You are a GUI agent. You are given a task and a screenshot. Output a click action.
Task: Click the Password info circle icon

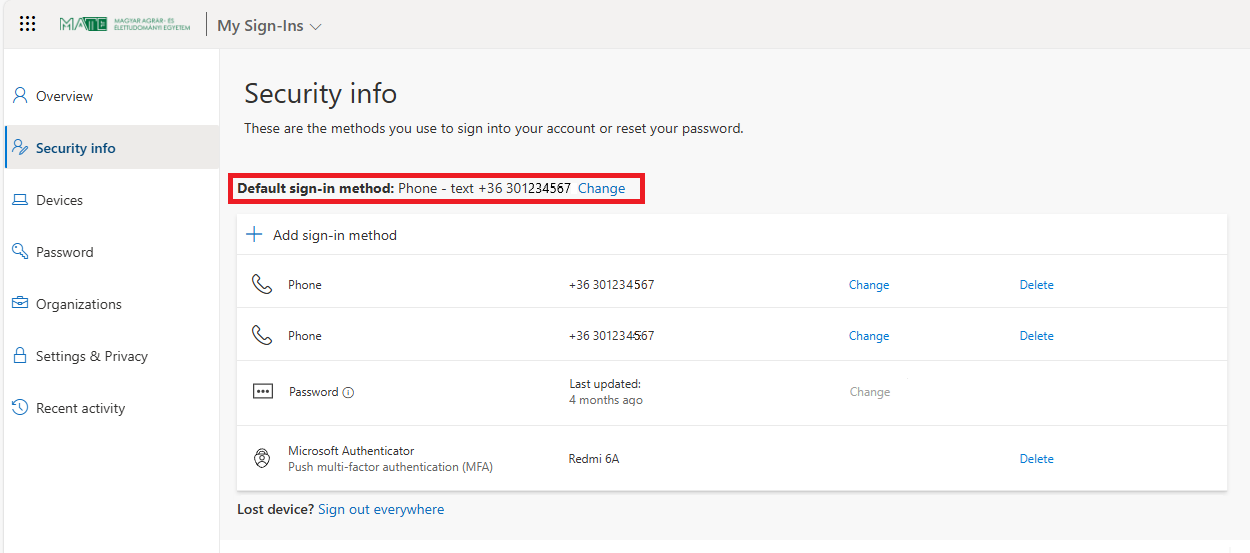348,393
